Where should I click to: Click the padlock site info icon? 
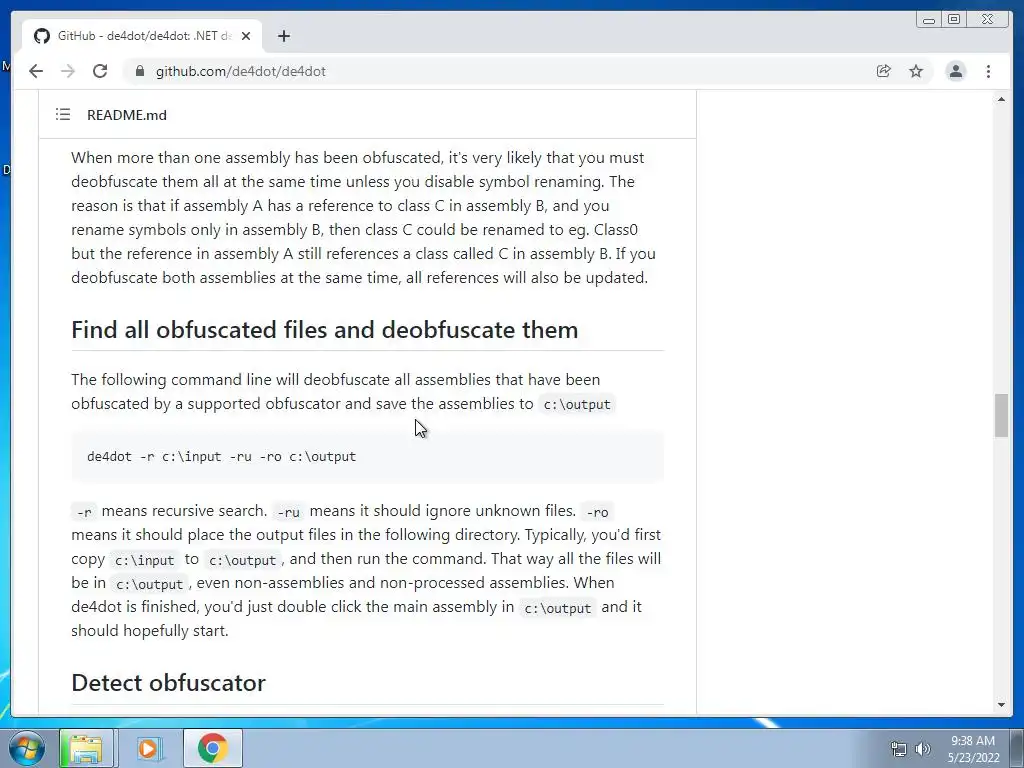pos(139,71)
